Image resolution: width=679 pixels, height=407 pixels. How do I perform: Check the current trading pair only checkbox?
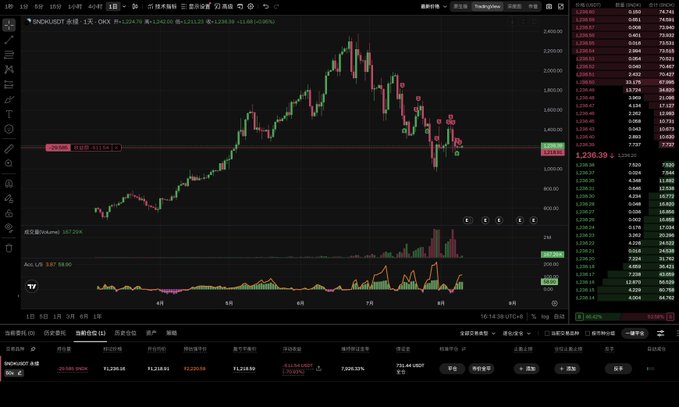click(547, 333)
